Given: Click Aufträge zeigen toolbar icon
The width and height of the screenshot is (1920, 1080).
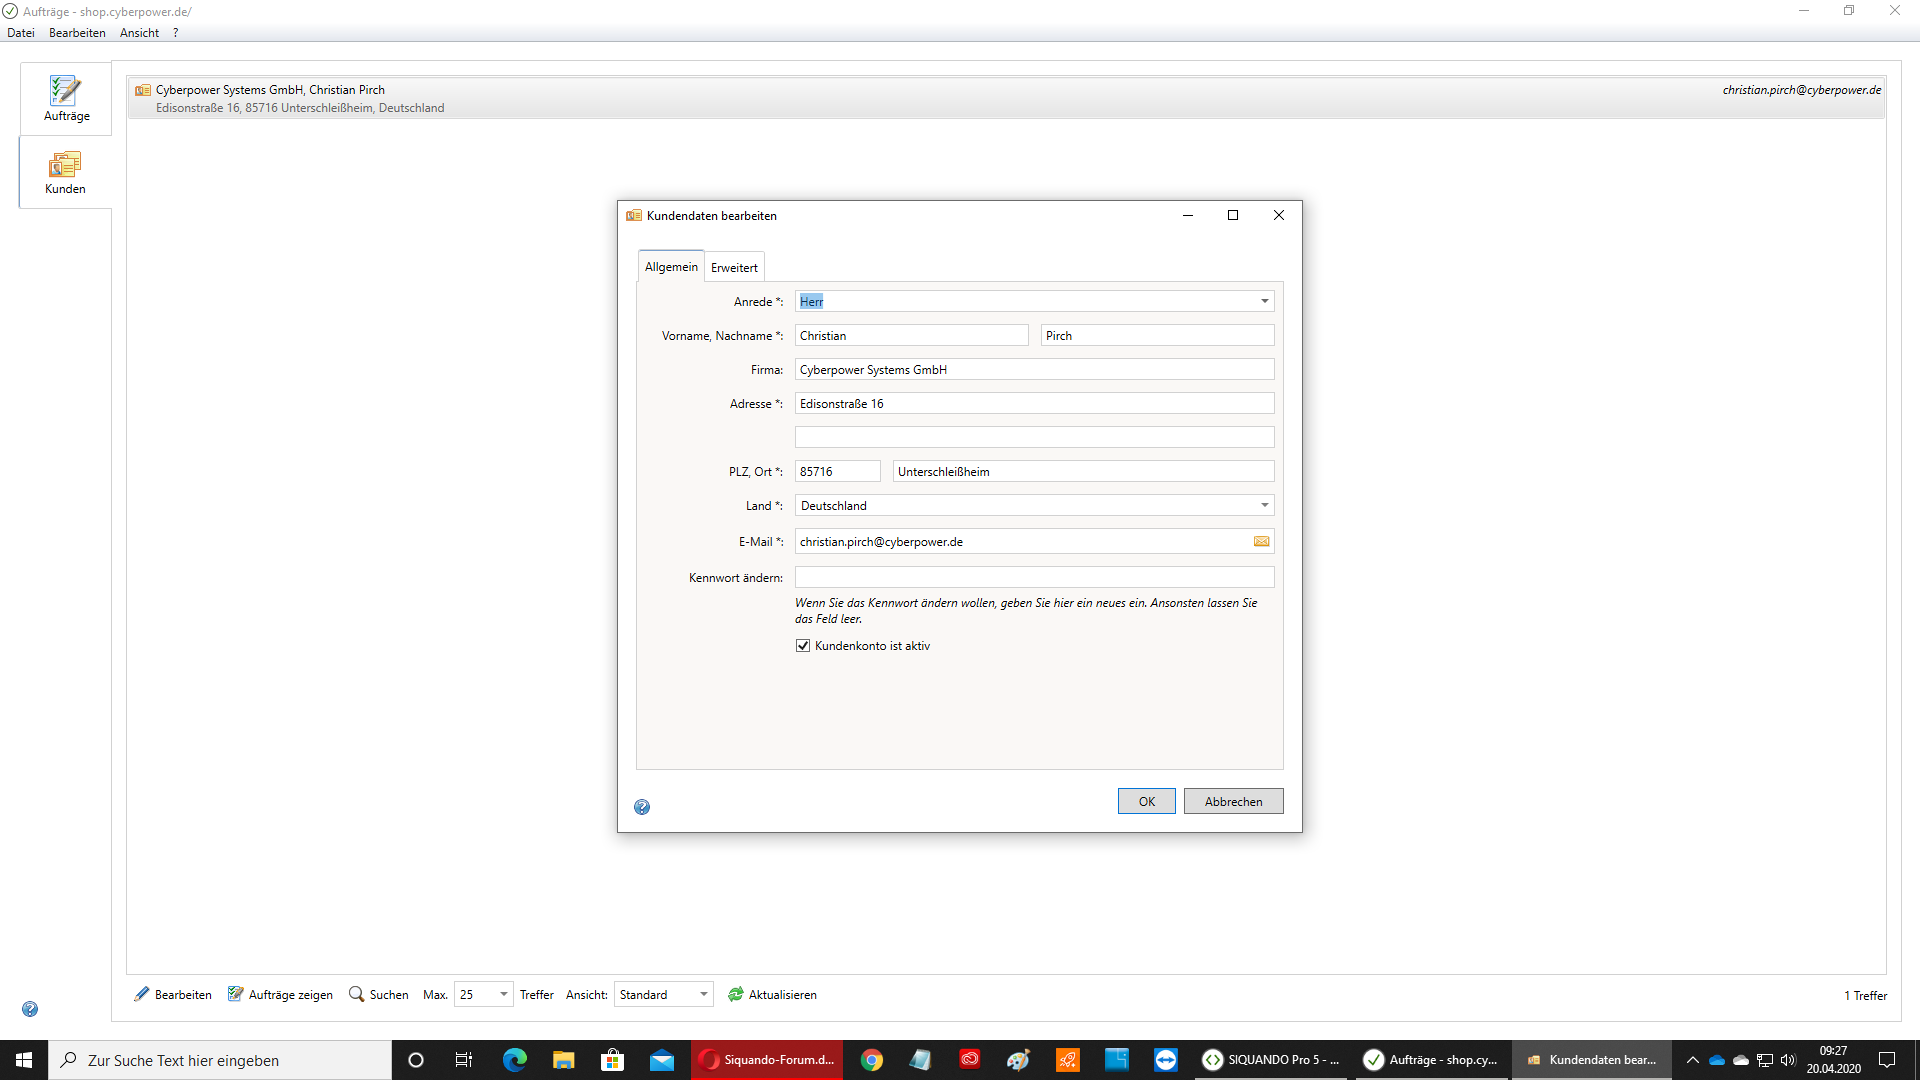Looking at the screenshot, I should coord(236,994).
